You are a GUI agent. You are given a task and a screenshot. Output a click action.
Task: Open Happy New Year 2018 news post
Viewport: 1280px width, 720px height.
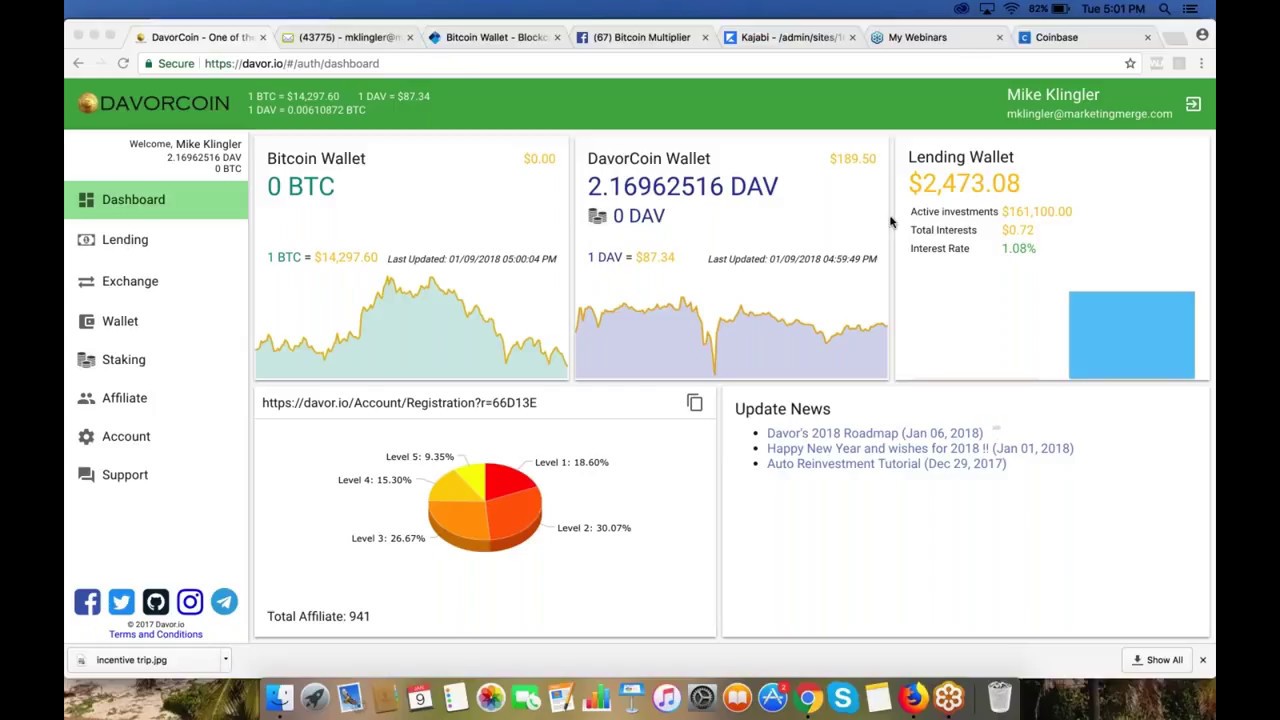tap(920, 448)
